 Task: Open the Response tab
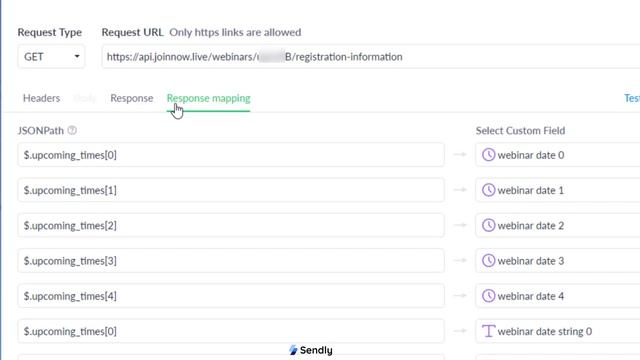[x=131, y=98]
